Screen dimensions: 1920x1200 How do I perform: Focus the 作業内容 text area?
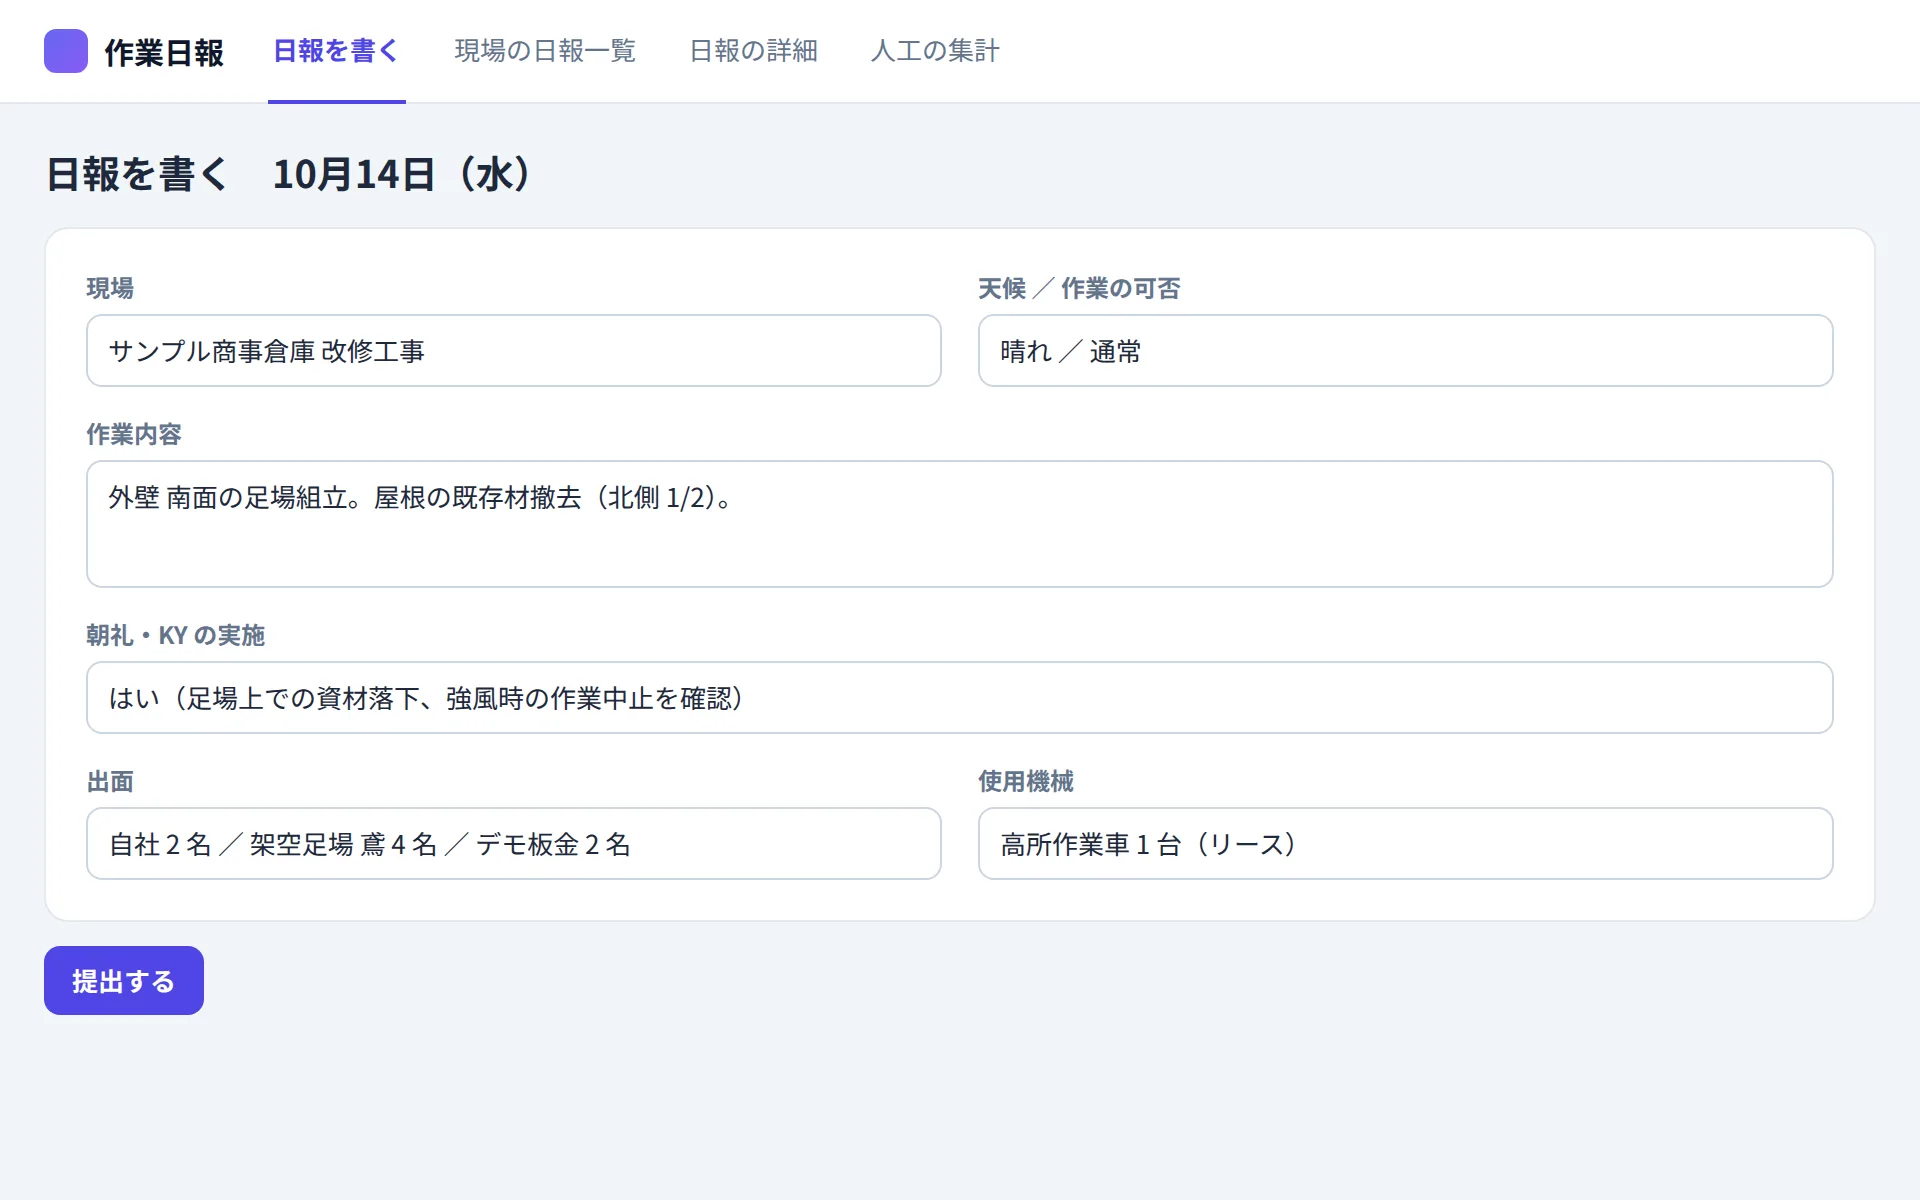coord(960,524)
